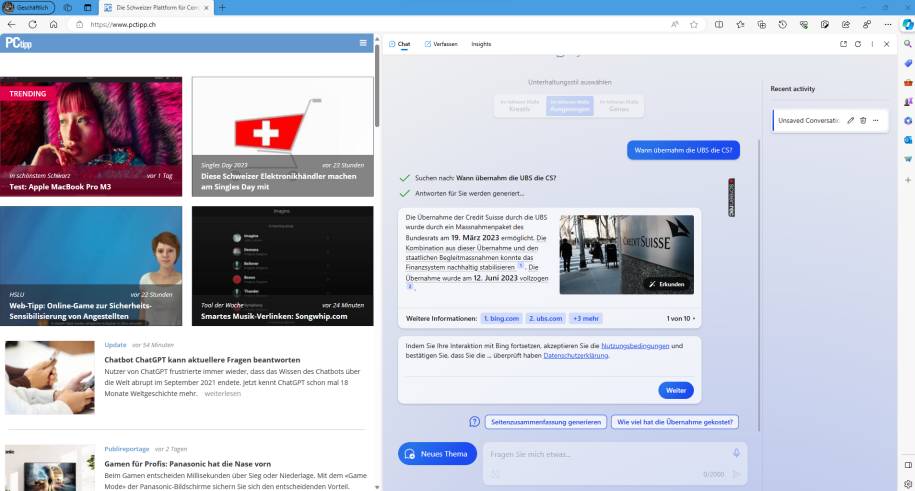
Task: Click 'Wie viel hat die Übernahme gekostet?' suggestion
Action: pos(675,422)
